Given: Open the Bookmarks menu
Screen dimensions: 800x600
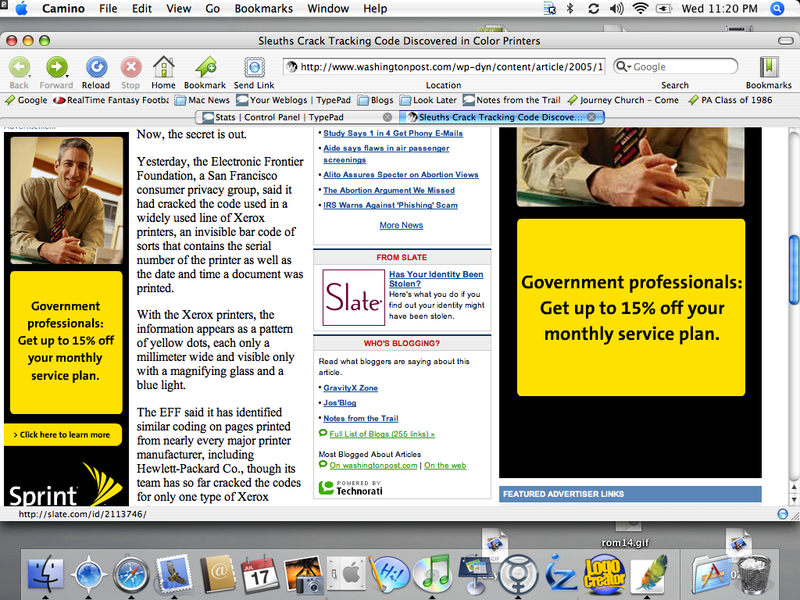Looking at the screenshot, I should (264, 9).
